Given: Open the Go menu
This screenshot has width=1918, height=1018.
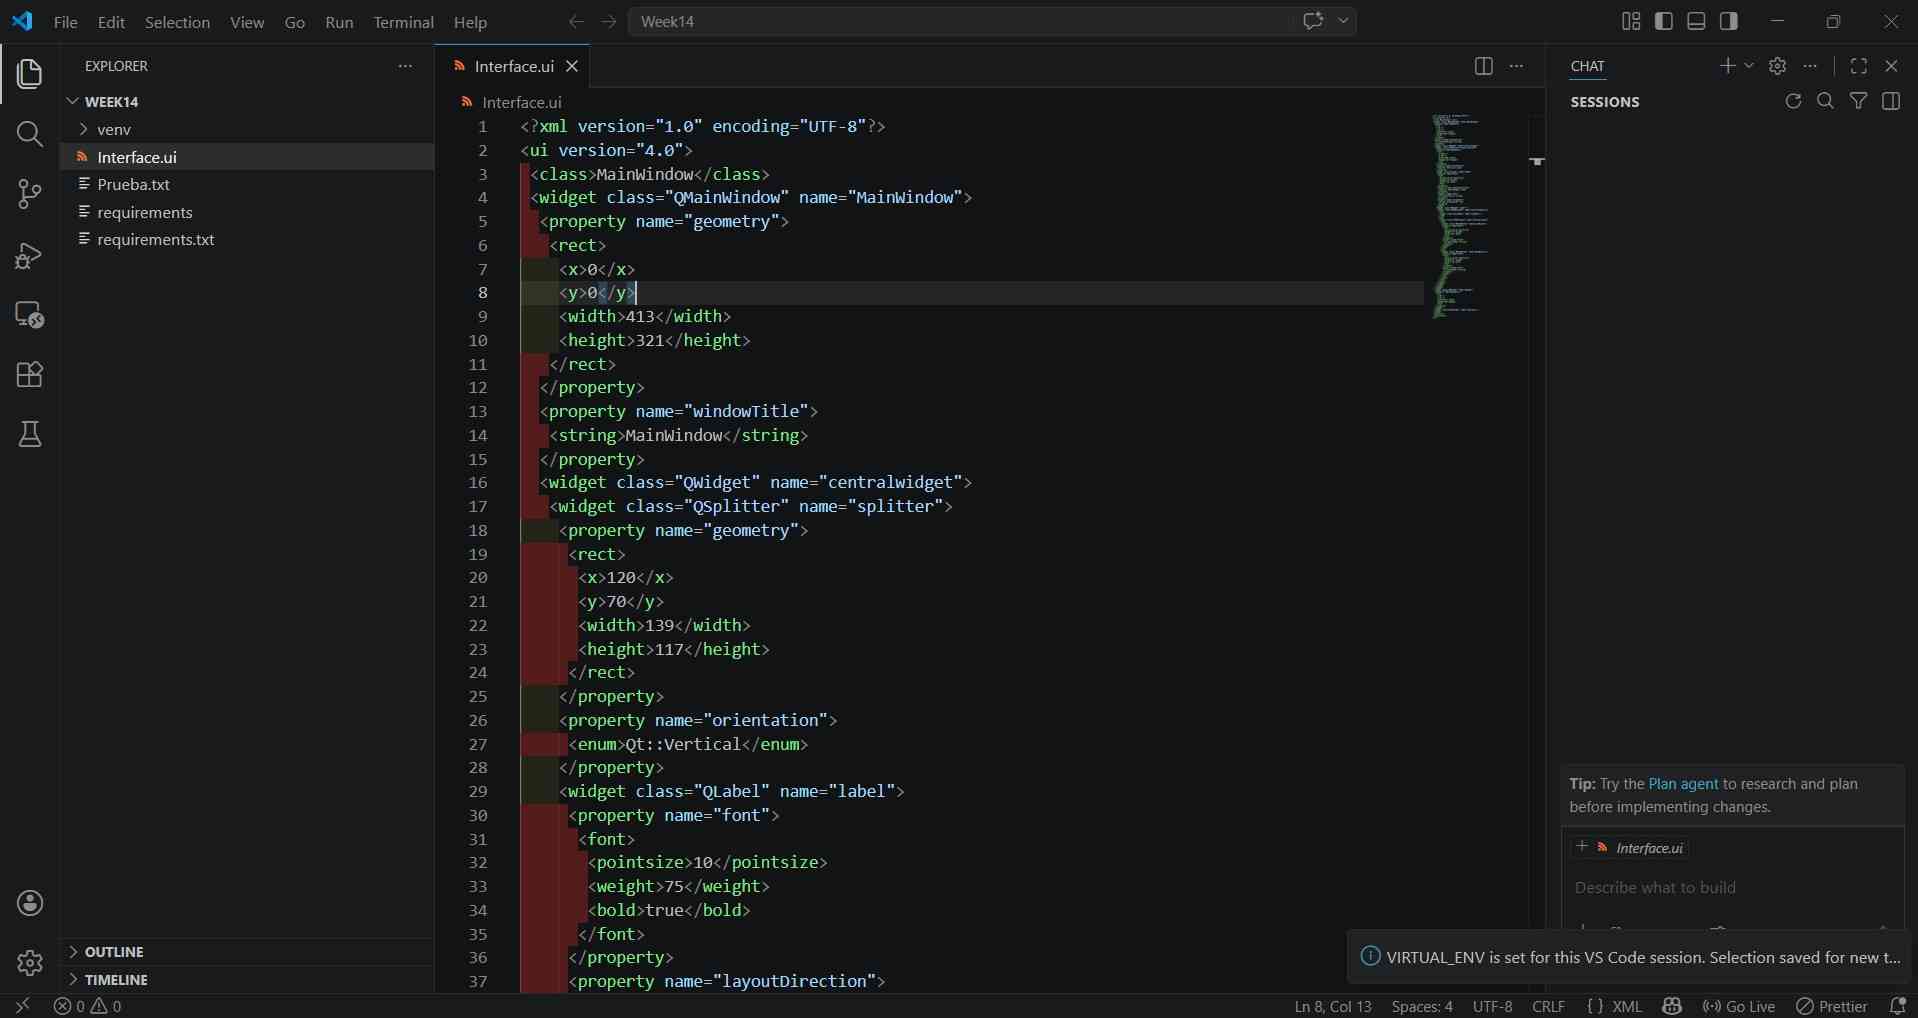Looking at the screenshot, I should pos(295,22).
